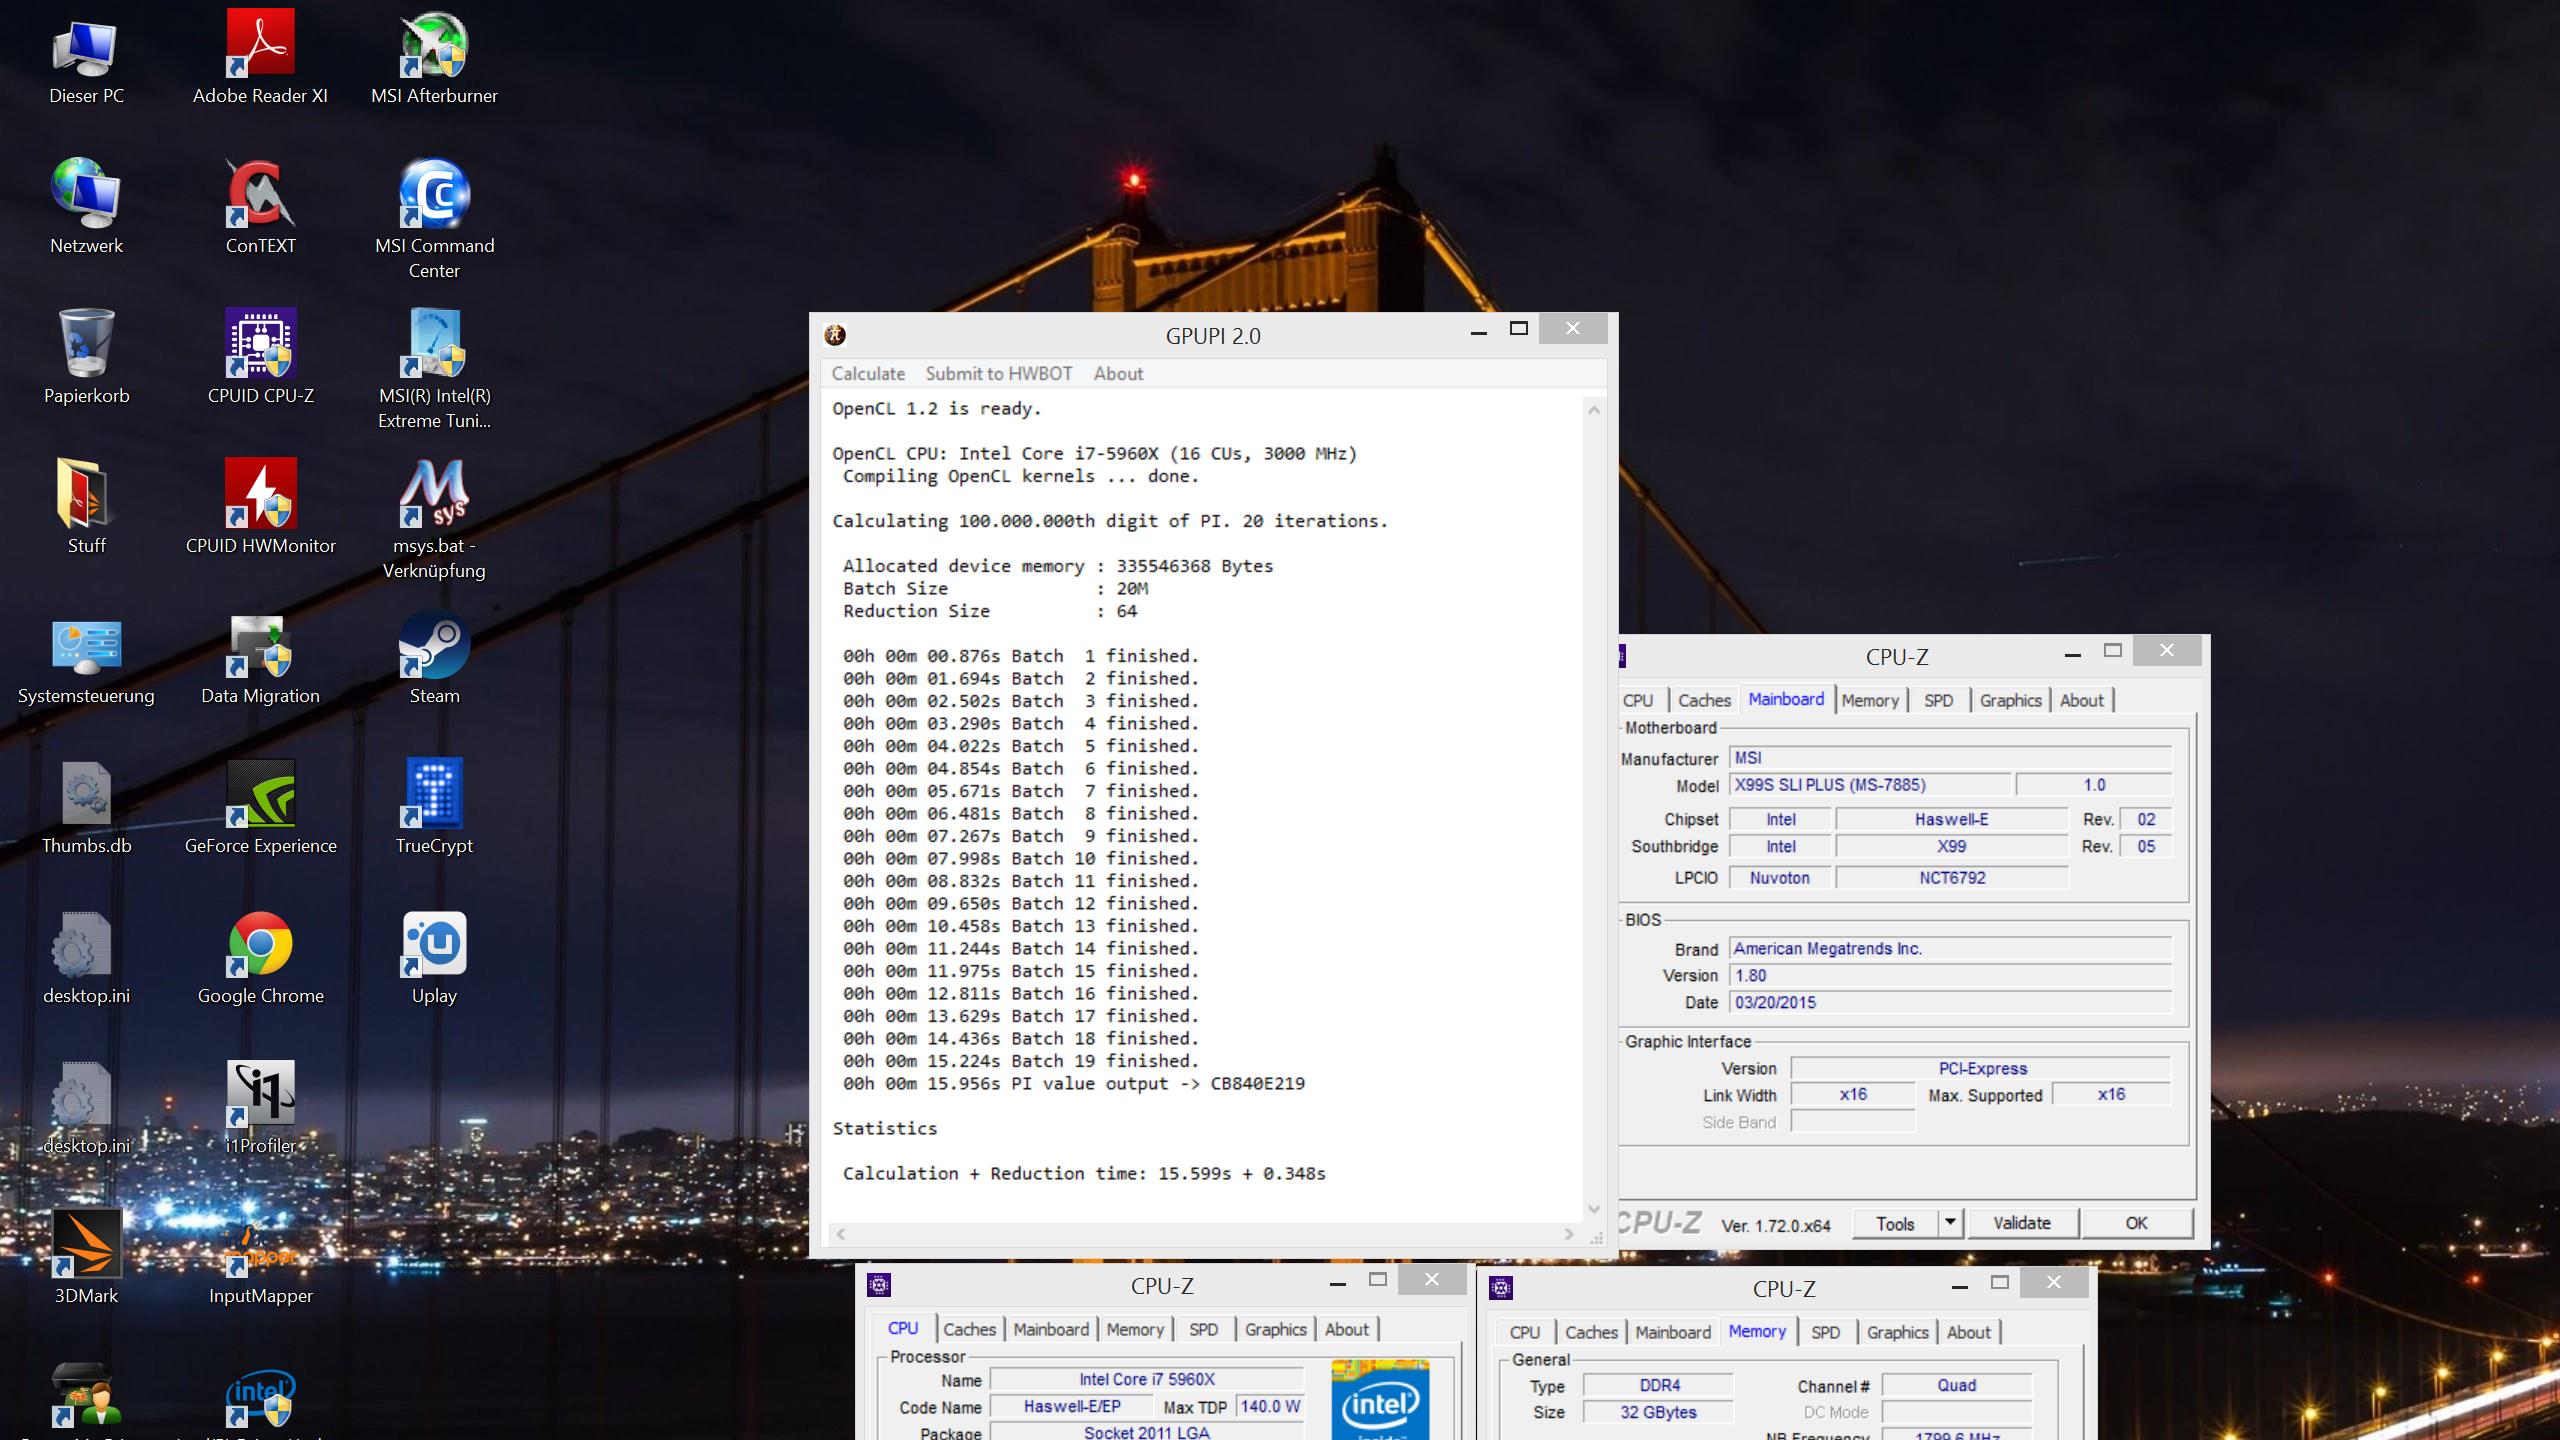Click the GPUPI vertical scrollbar down arrow

coord(1594,1209)
